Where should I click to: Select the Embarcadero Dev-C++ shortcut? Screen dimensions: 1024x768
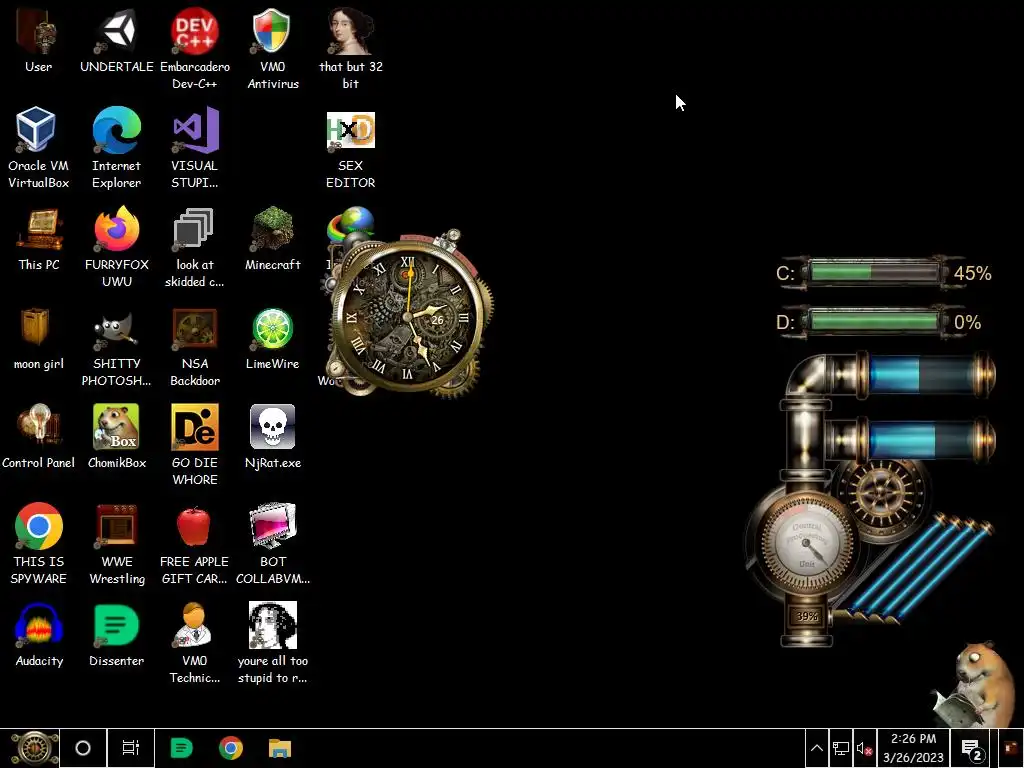click(x=195, y=49)
